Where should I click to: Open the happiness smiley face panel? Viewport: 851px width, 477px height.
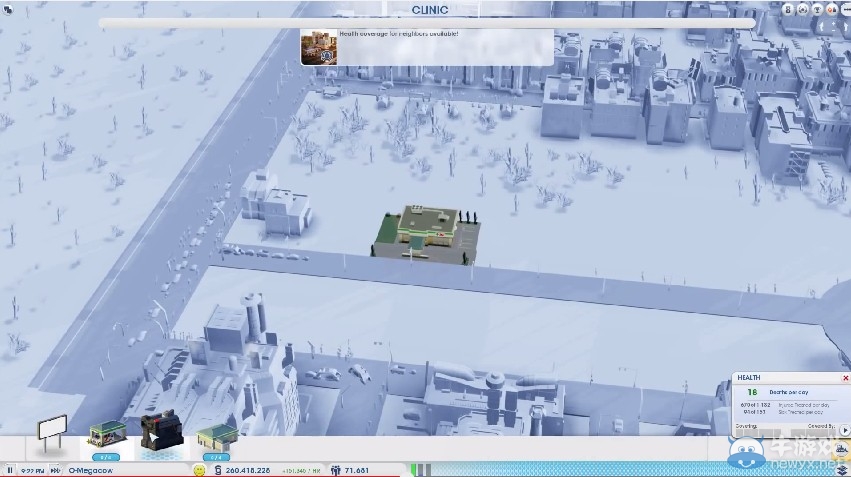coord(199,470)
